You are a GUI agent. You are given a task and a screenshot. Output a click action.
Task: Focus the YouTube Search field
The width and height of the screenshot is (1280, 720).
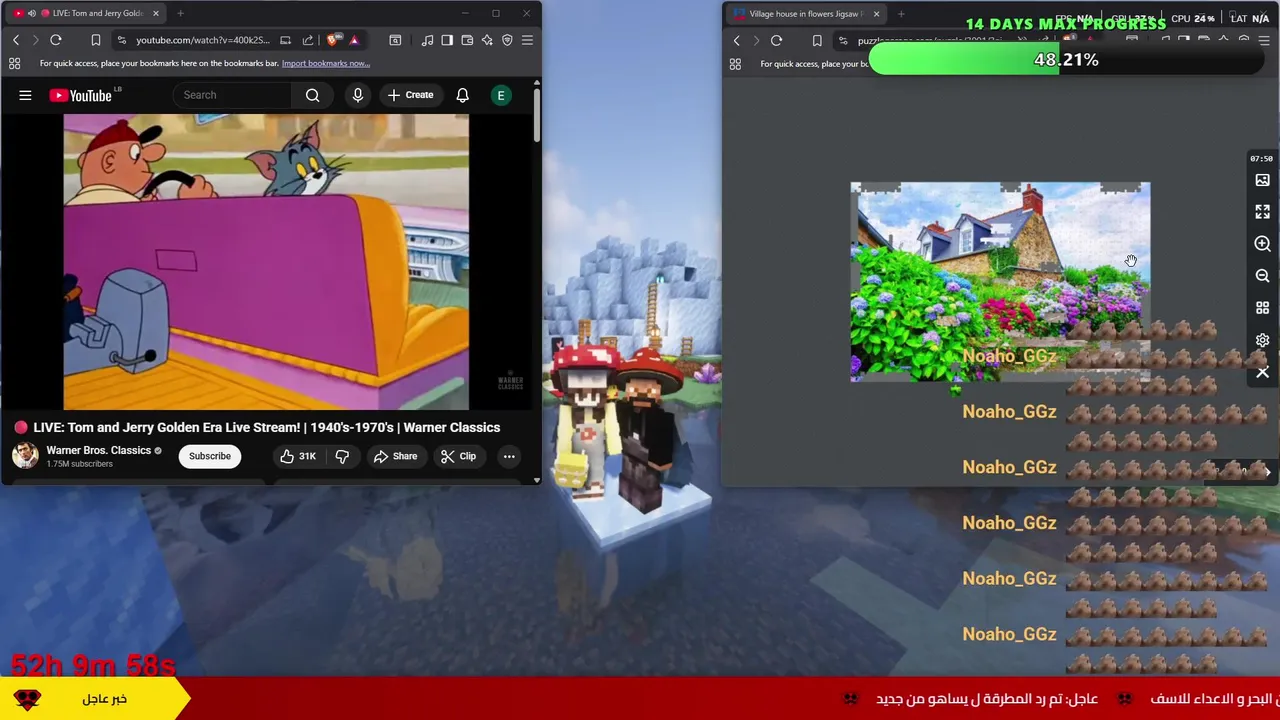tap(232, 95)
